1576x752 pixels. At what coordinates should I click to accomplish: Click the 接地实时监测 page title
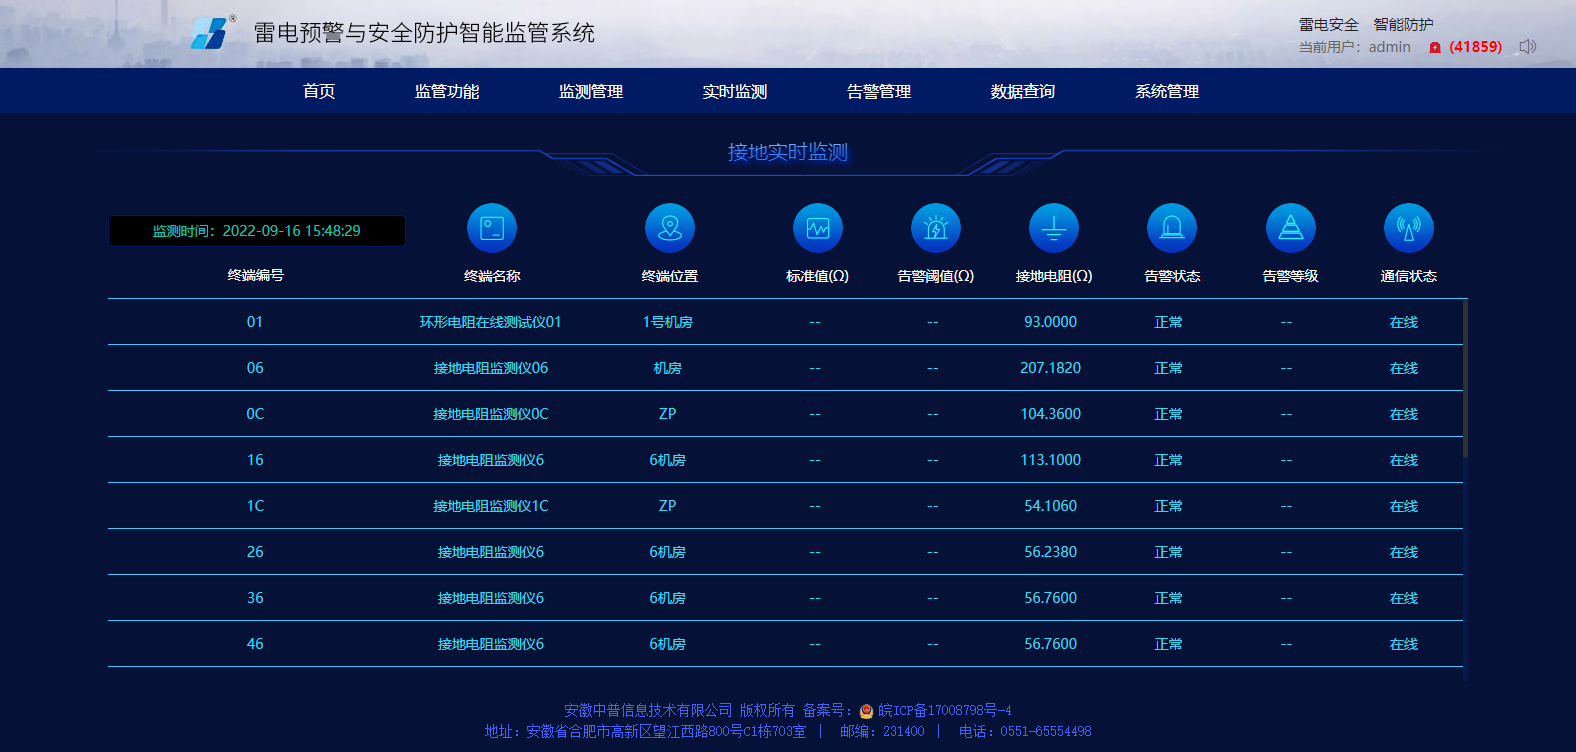pos(788,152)
